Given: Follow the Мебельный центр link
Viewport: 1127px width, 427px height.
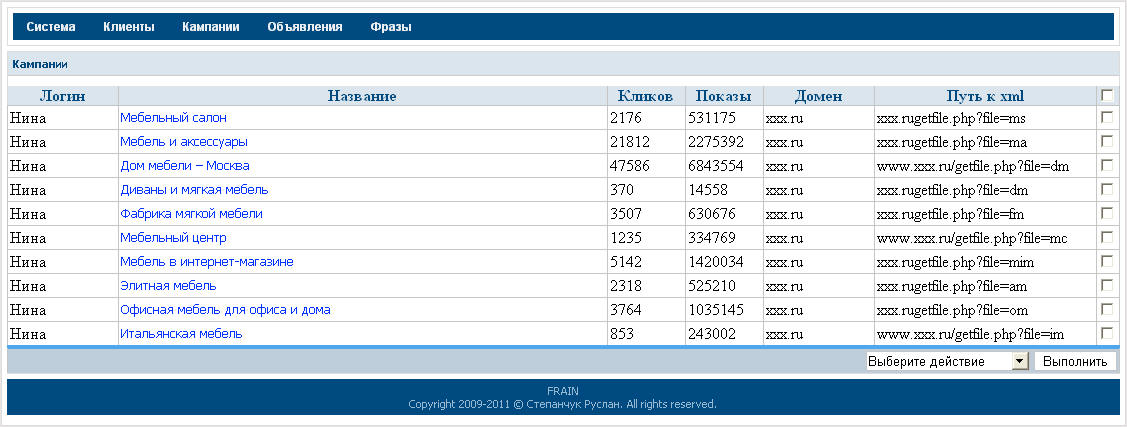Looking at the screenshot, I should click(173, 238).
